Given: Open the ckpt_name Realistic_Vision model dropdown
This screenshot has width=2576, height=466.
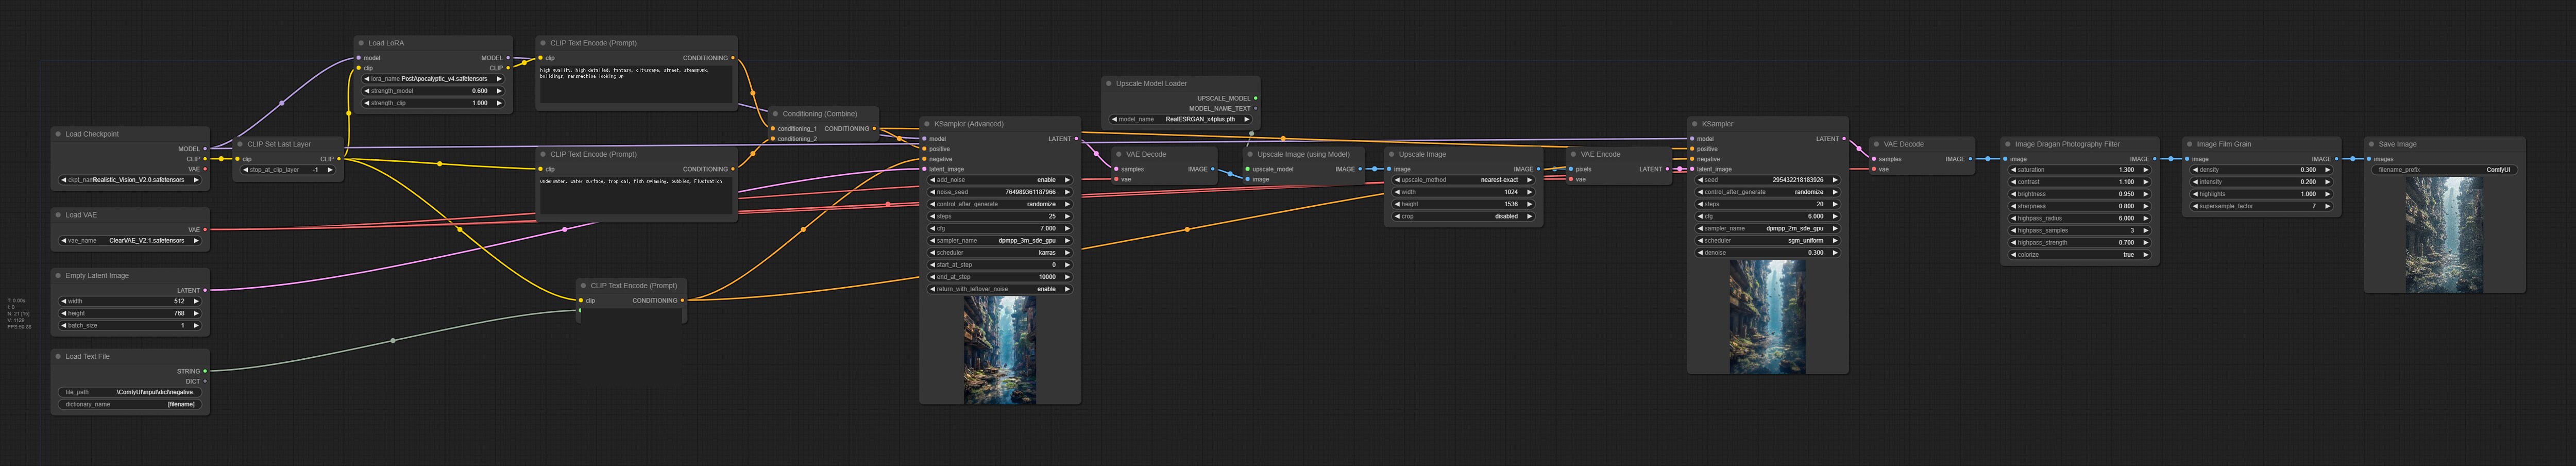Looking at the screenshot, I should [x=131, y=180].
